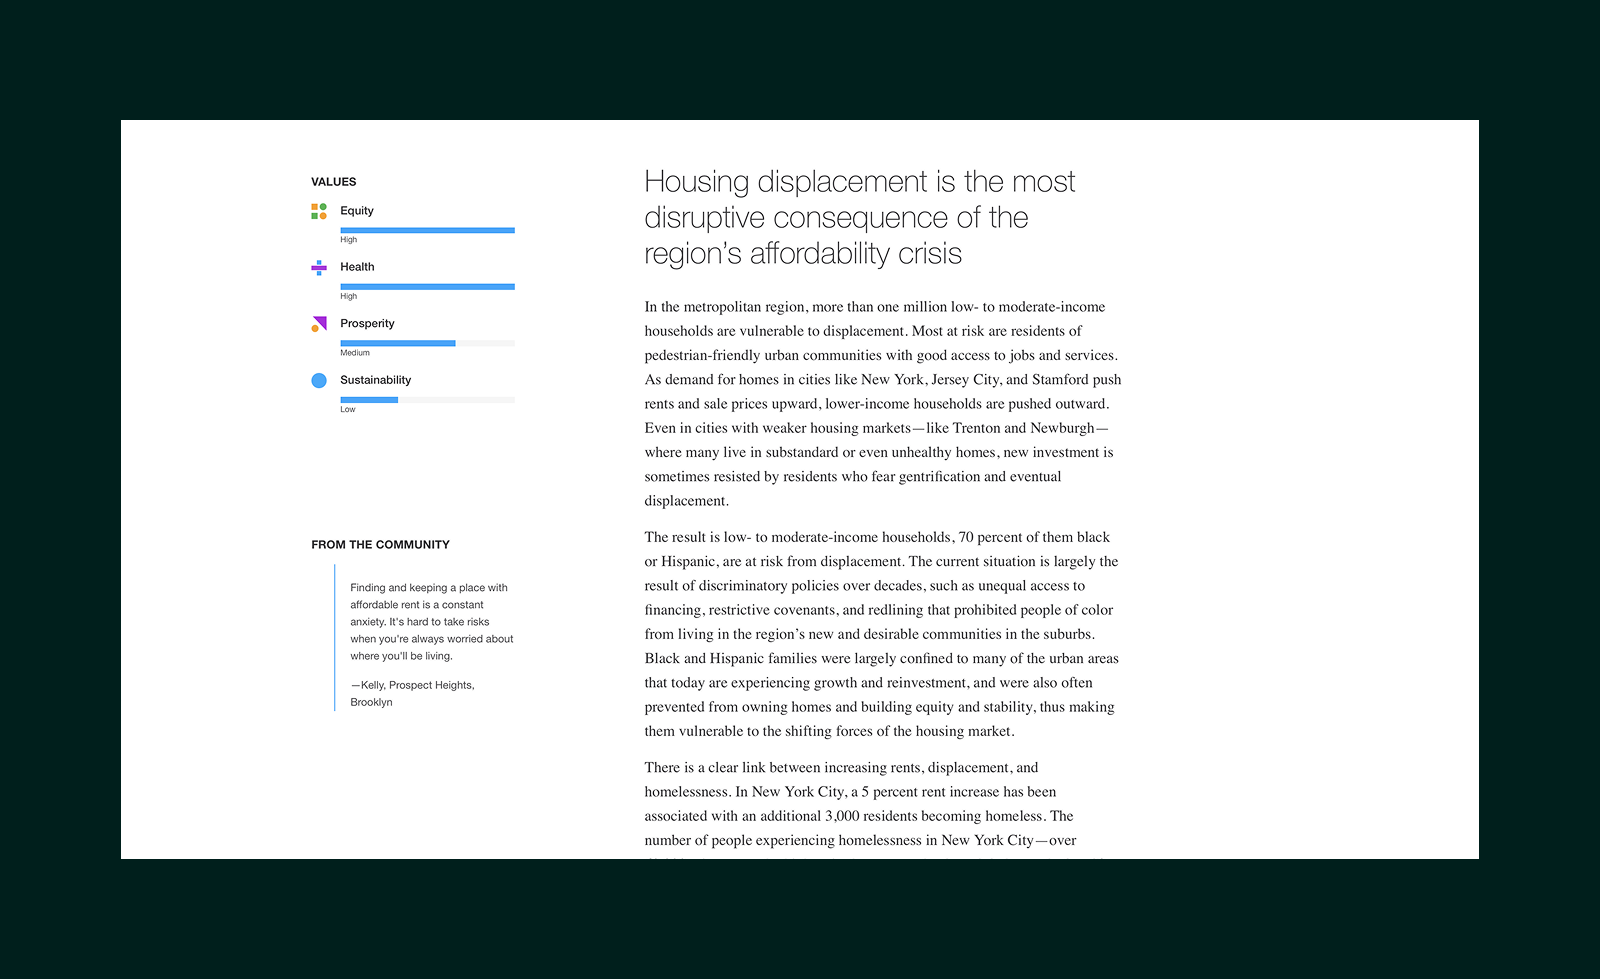Select the Health progress bar

(x=428, y=286)
